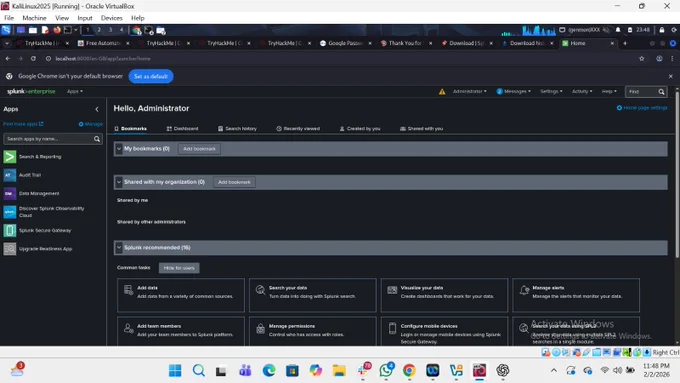Viewport: 680px width, 383px height.
Task: Open the Search & Reporting app icon
Action: [x=10, y=157]
